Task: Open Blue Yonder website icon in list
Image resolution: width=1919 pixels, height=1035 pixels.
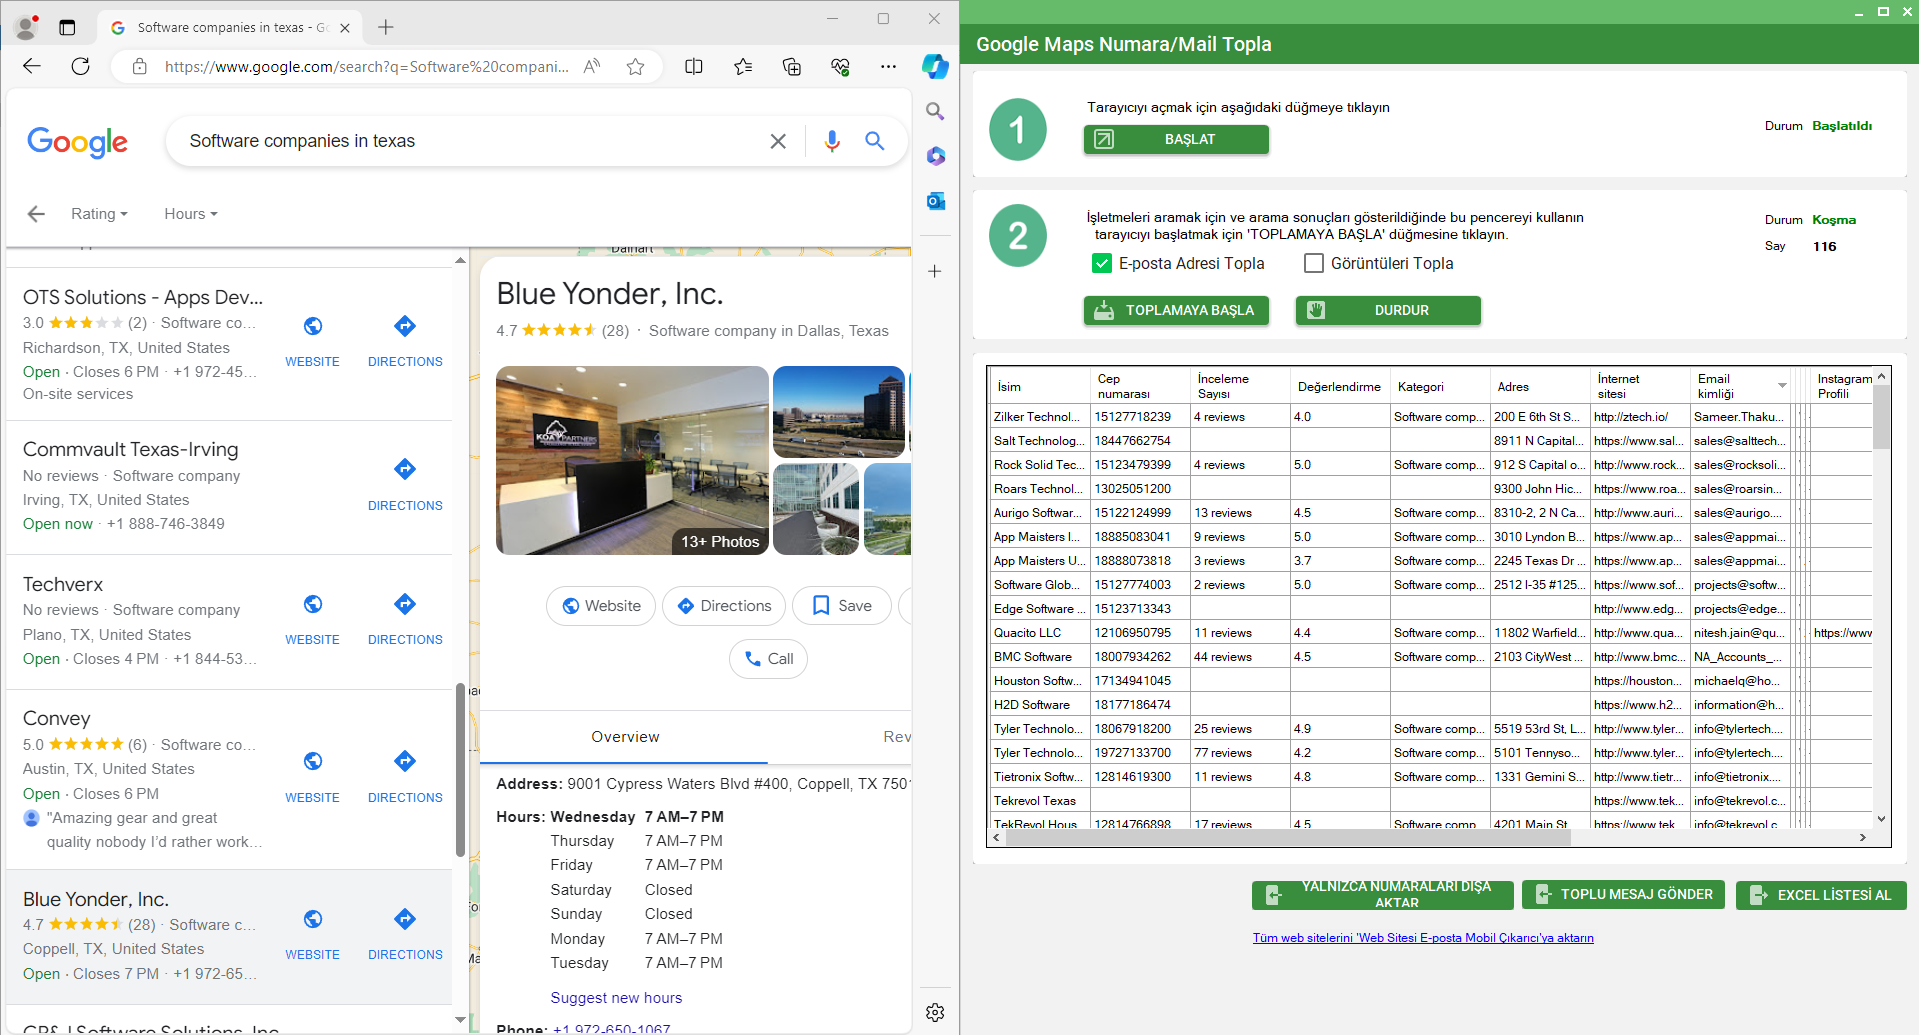Action: (312, 919)
